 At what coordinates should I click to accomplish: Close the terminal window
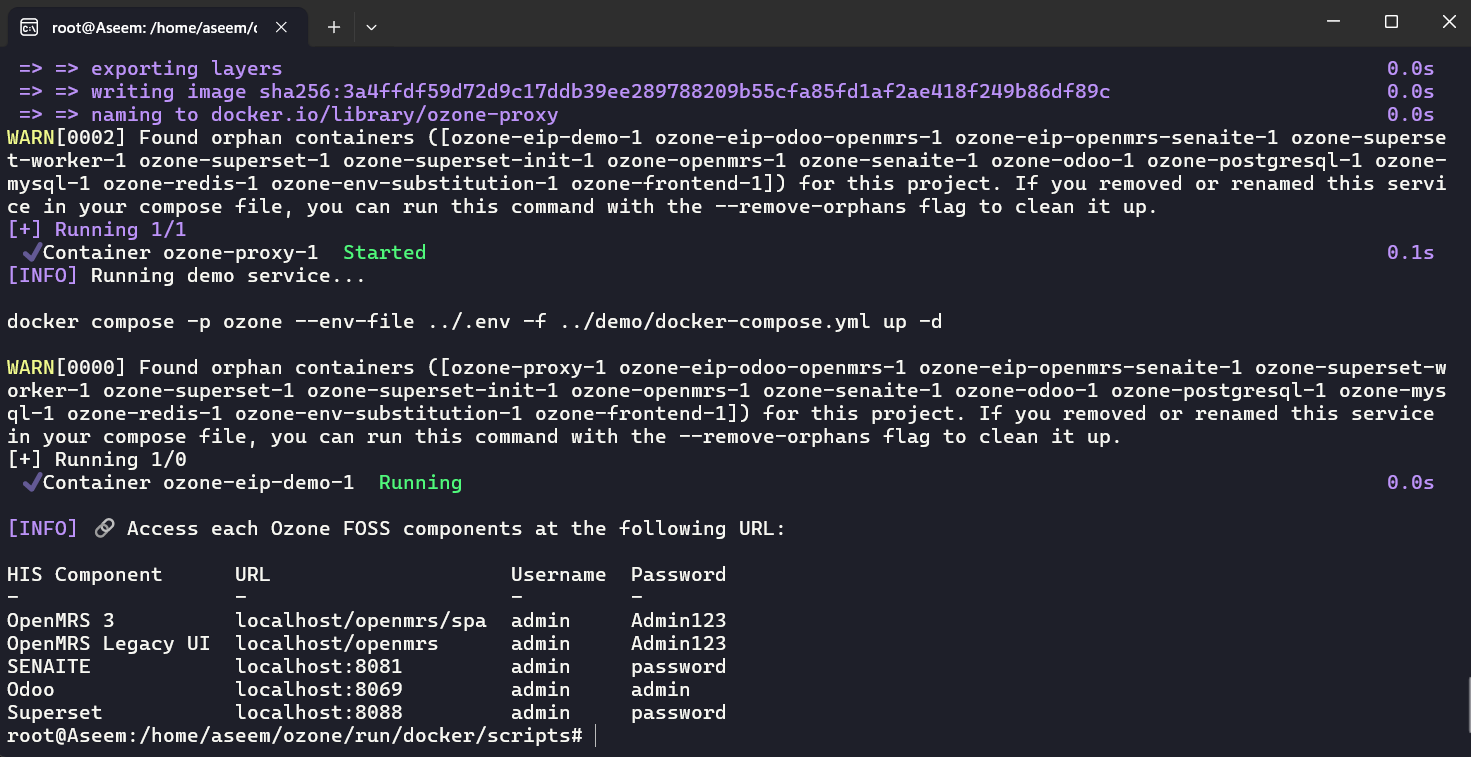[1449, 22]
